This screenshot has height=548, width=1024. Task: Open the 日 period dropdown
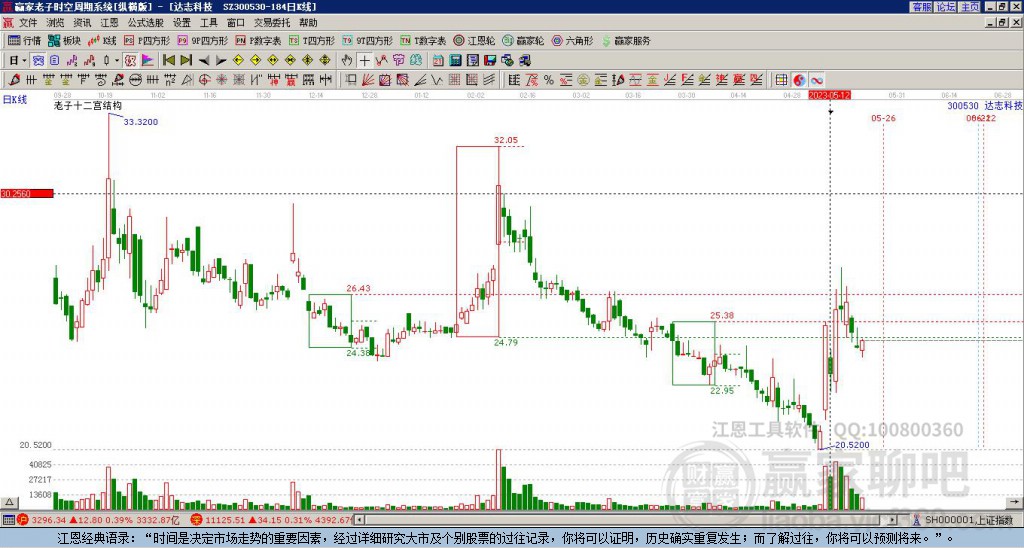tap(18, 61)
